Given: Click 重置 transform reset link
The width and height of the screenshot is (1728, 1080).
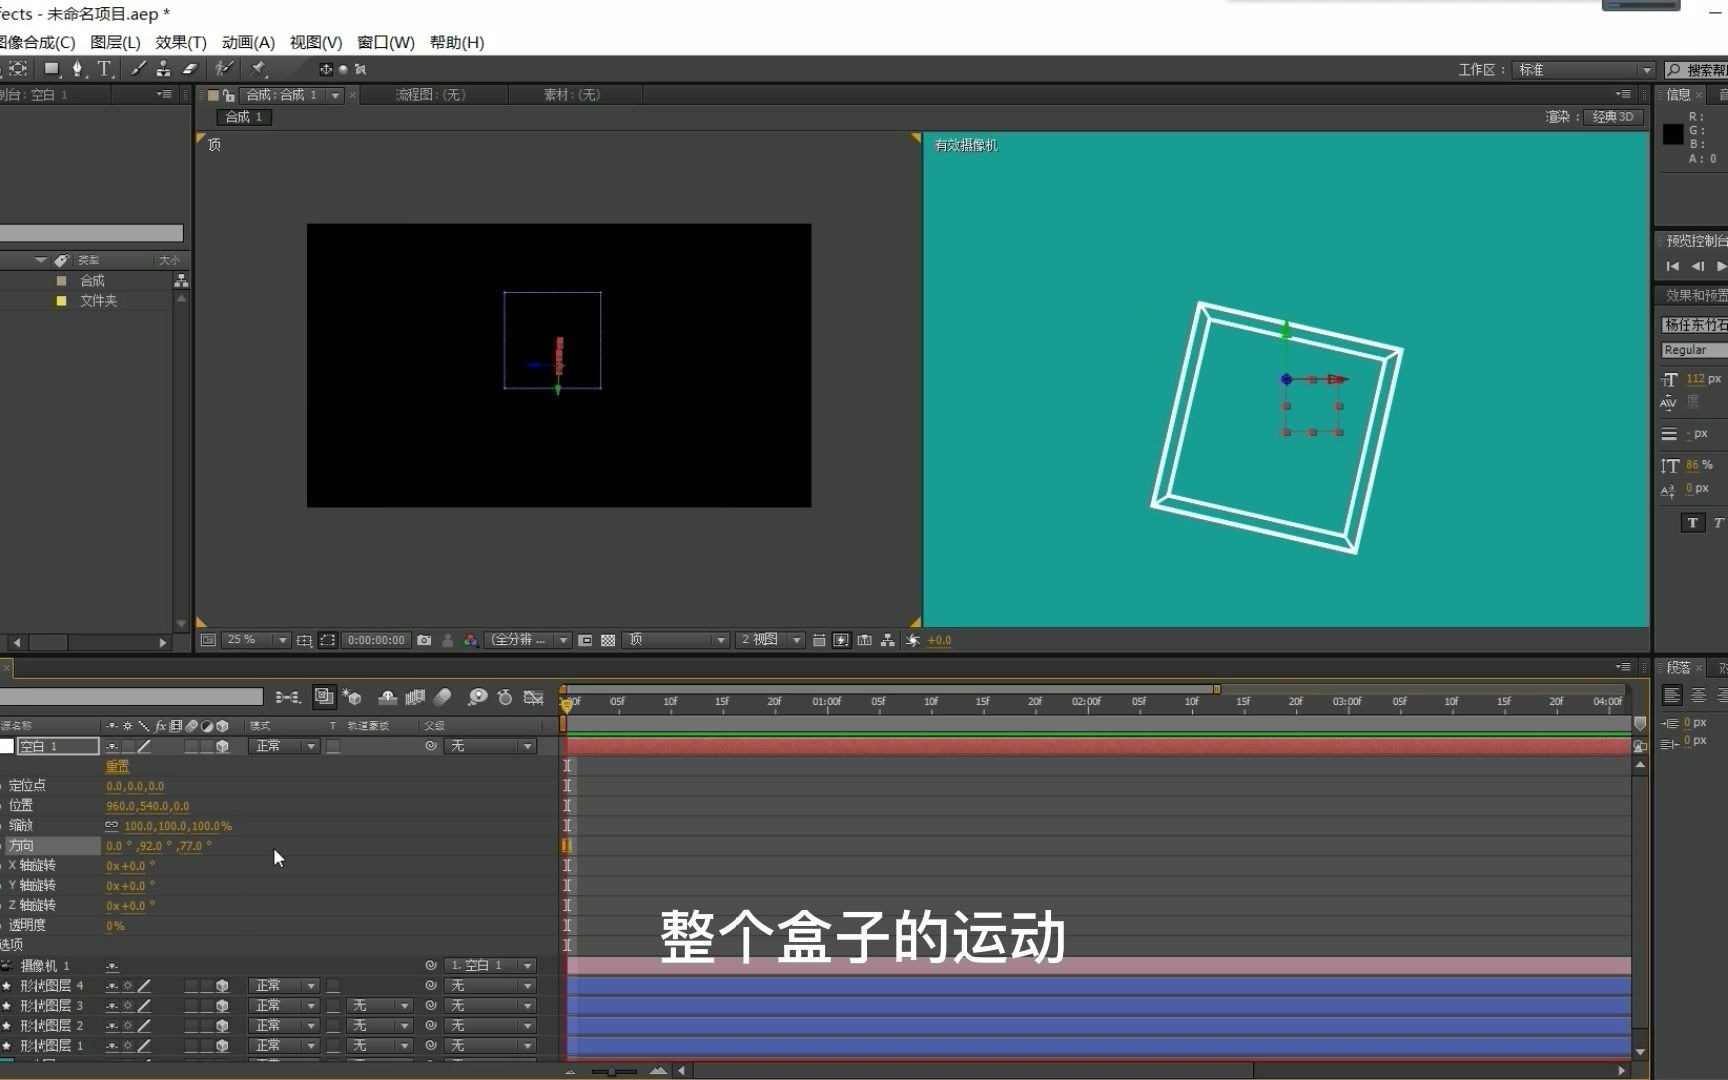Looking at the screenshot, I should [117, 766].
